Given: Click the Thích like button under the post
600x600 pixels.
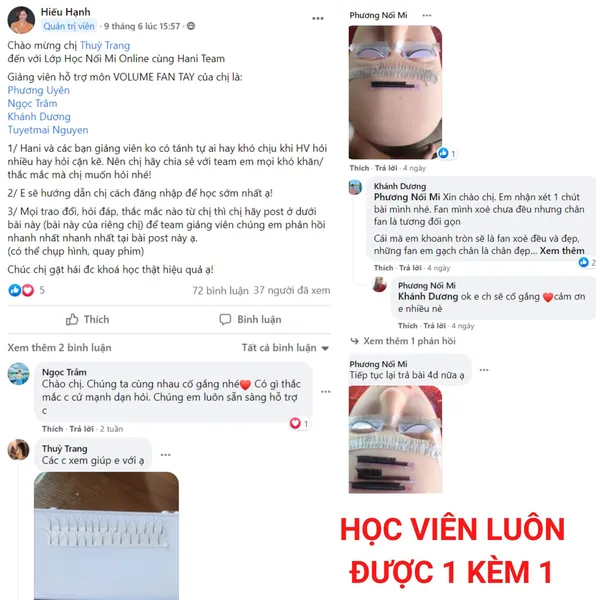Looking at the screenshot, I should tap(88, 320).
